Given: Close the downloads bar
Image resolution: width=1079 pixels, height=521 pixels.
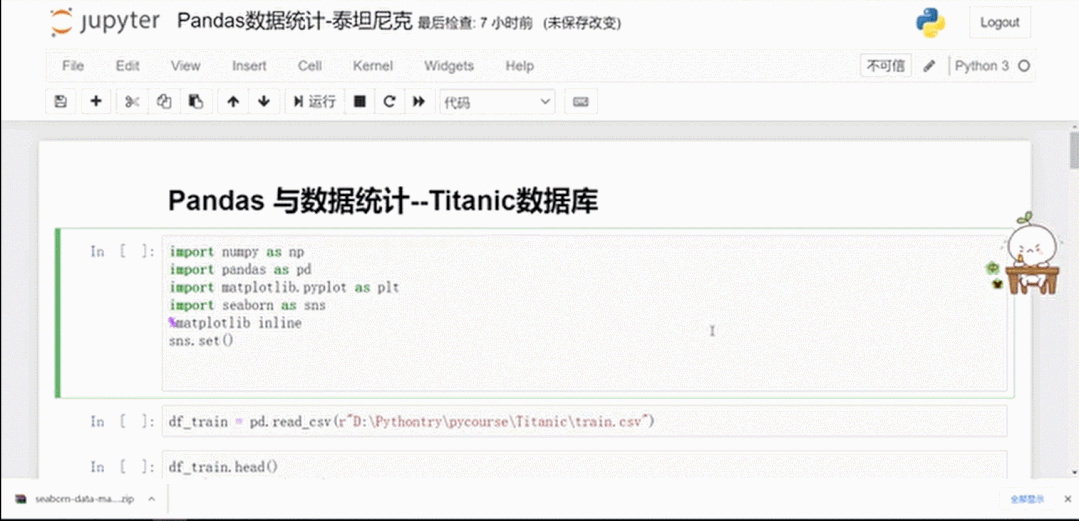Looking at the screenshot, I should click(1067, 499).
